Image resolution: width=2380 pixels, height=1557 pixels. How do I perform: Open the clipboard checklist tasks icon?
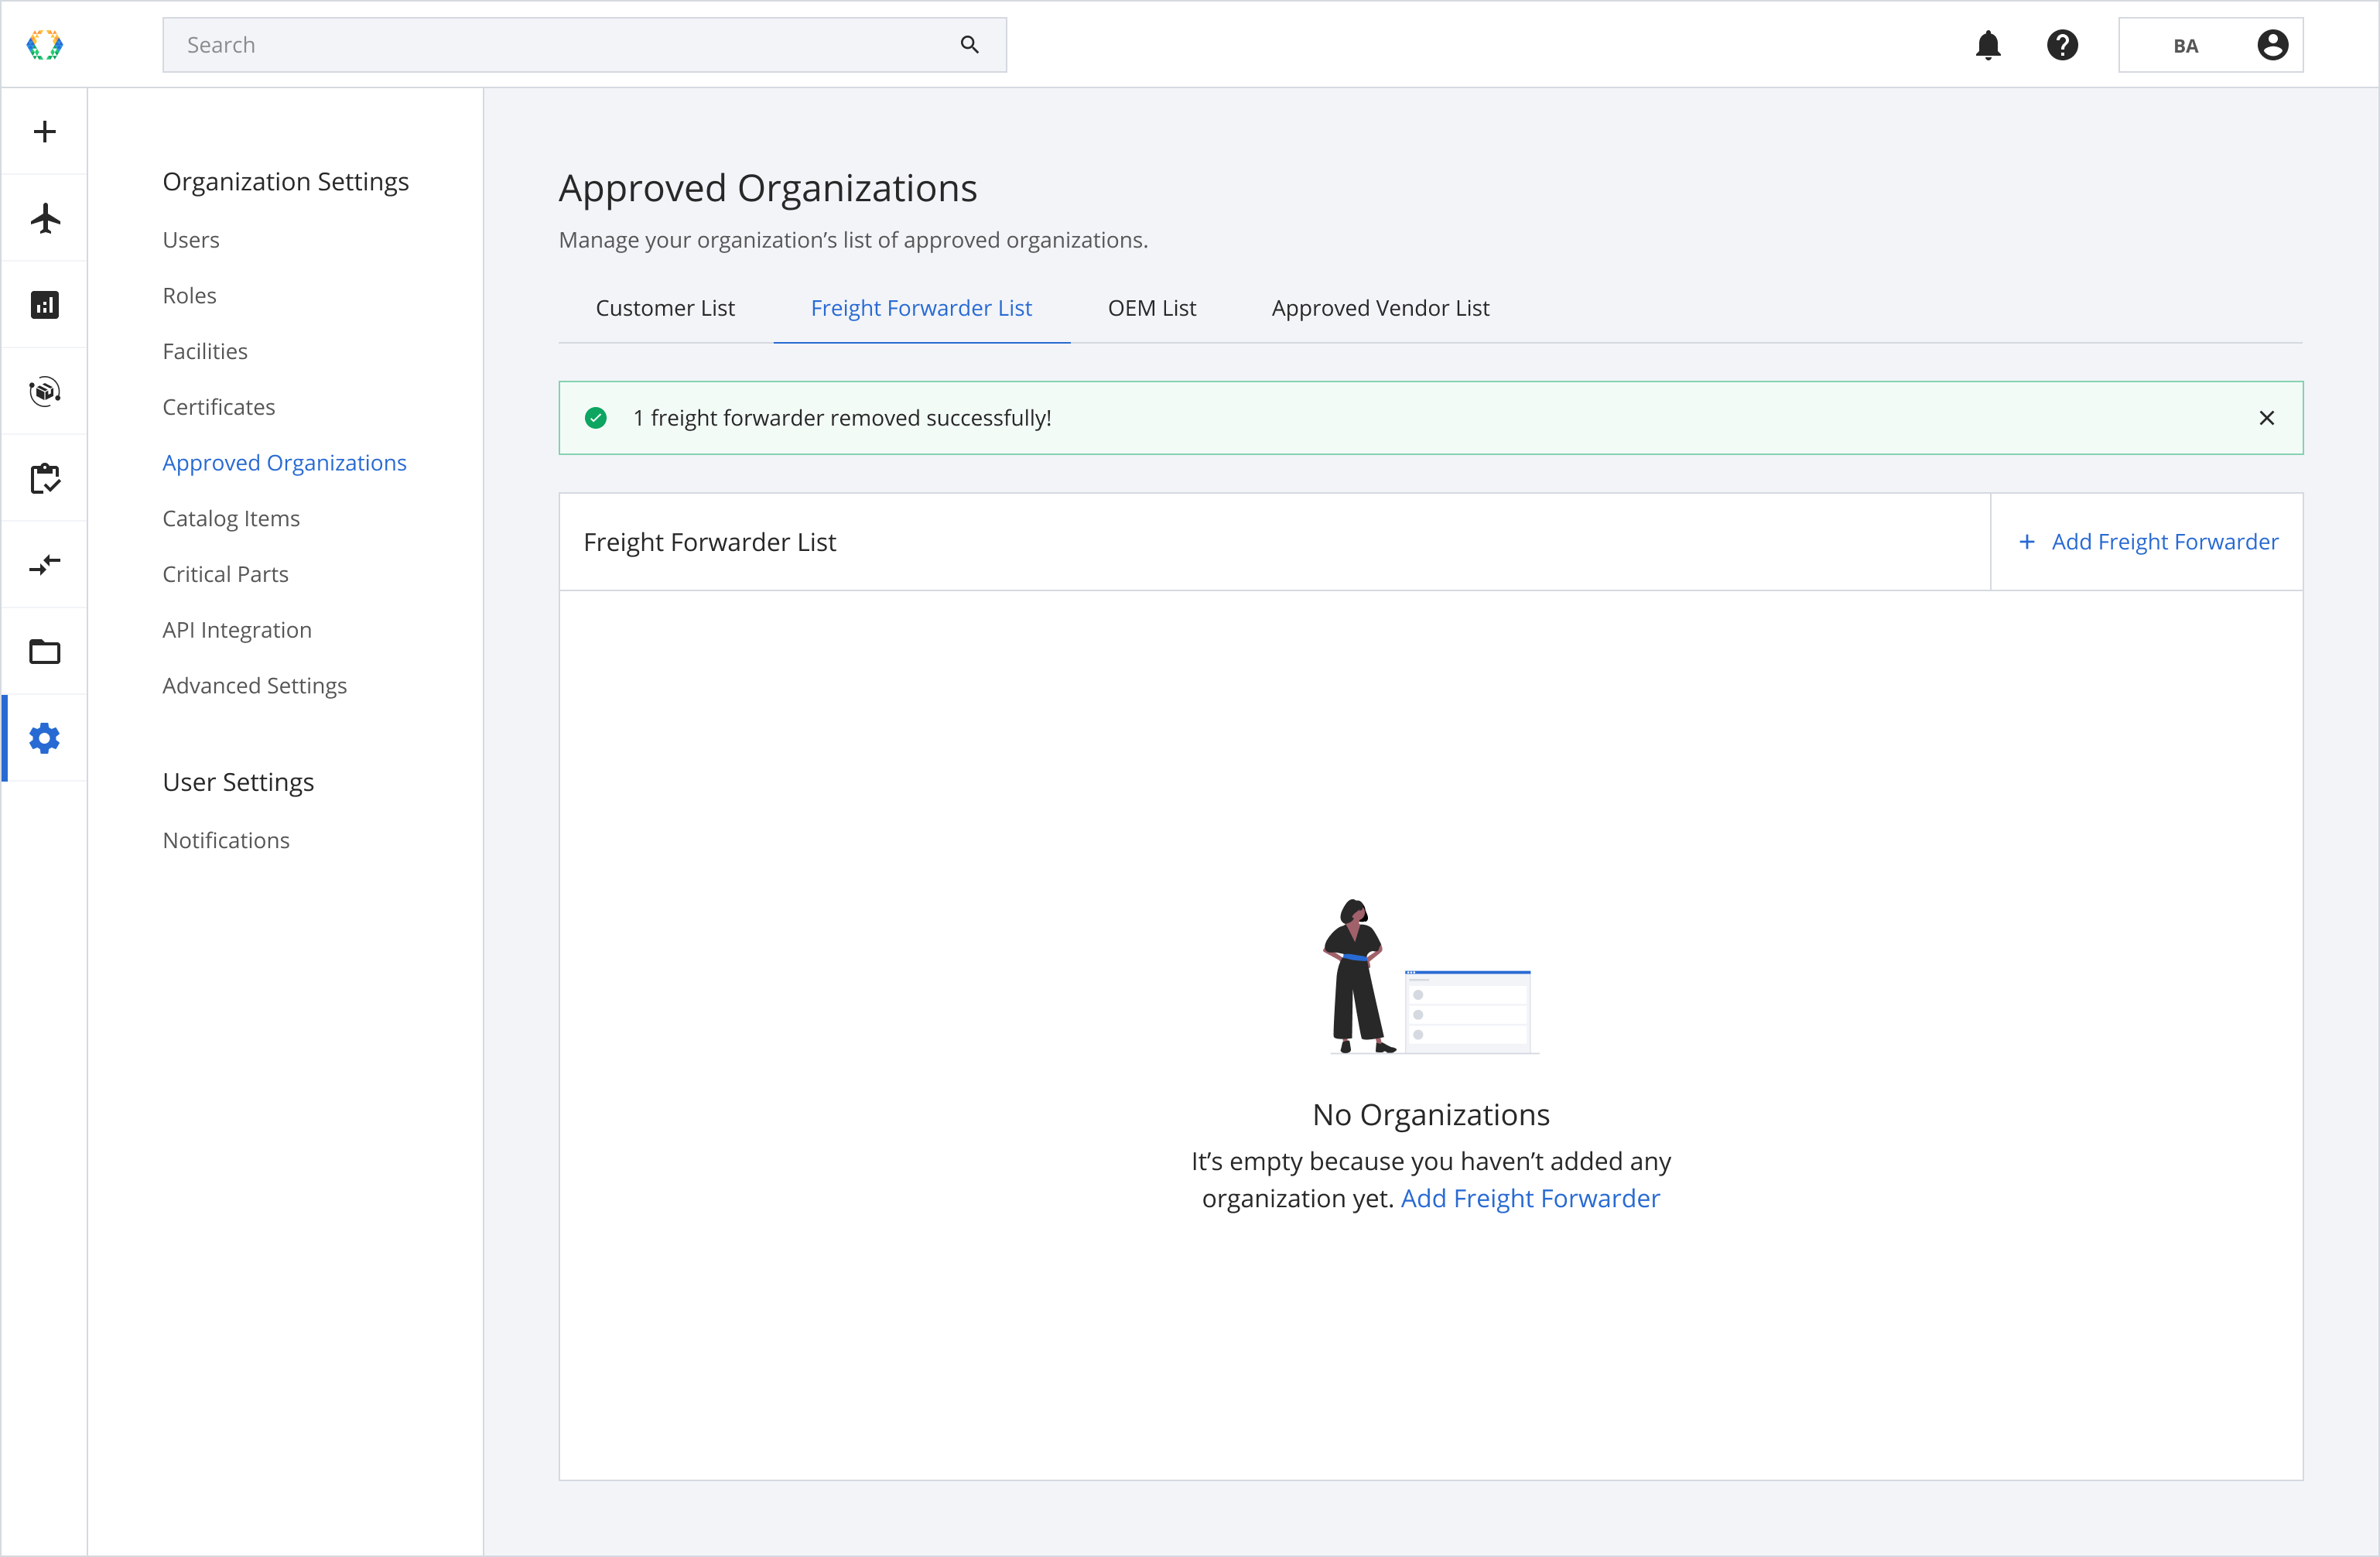44,478
